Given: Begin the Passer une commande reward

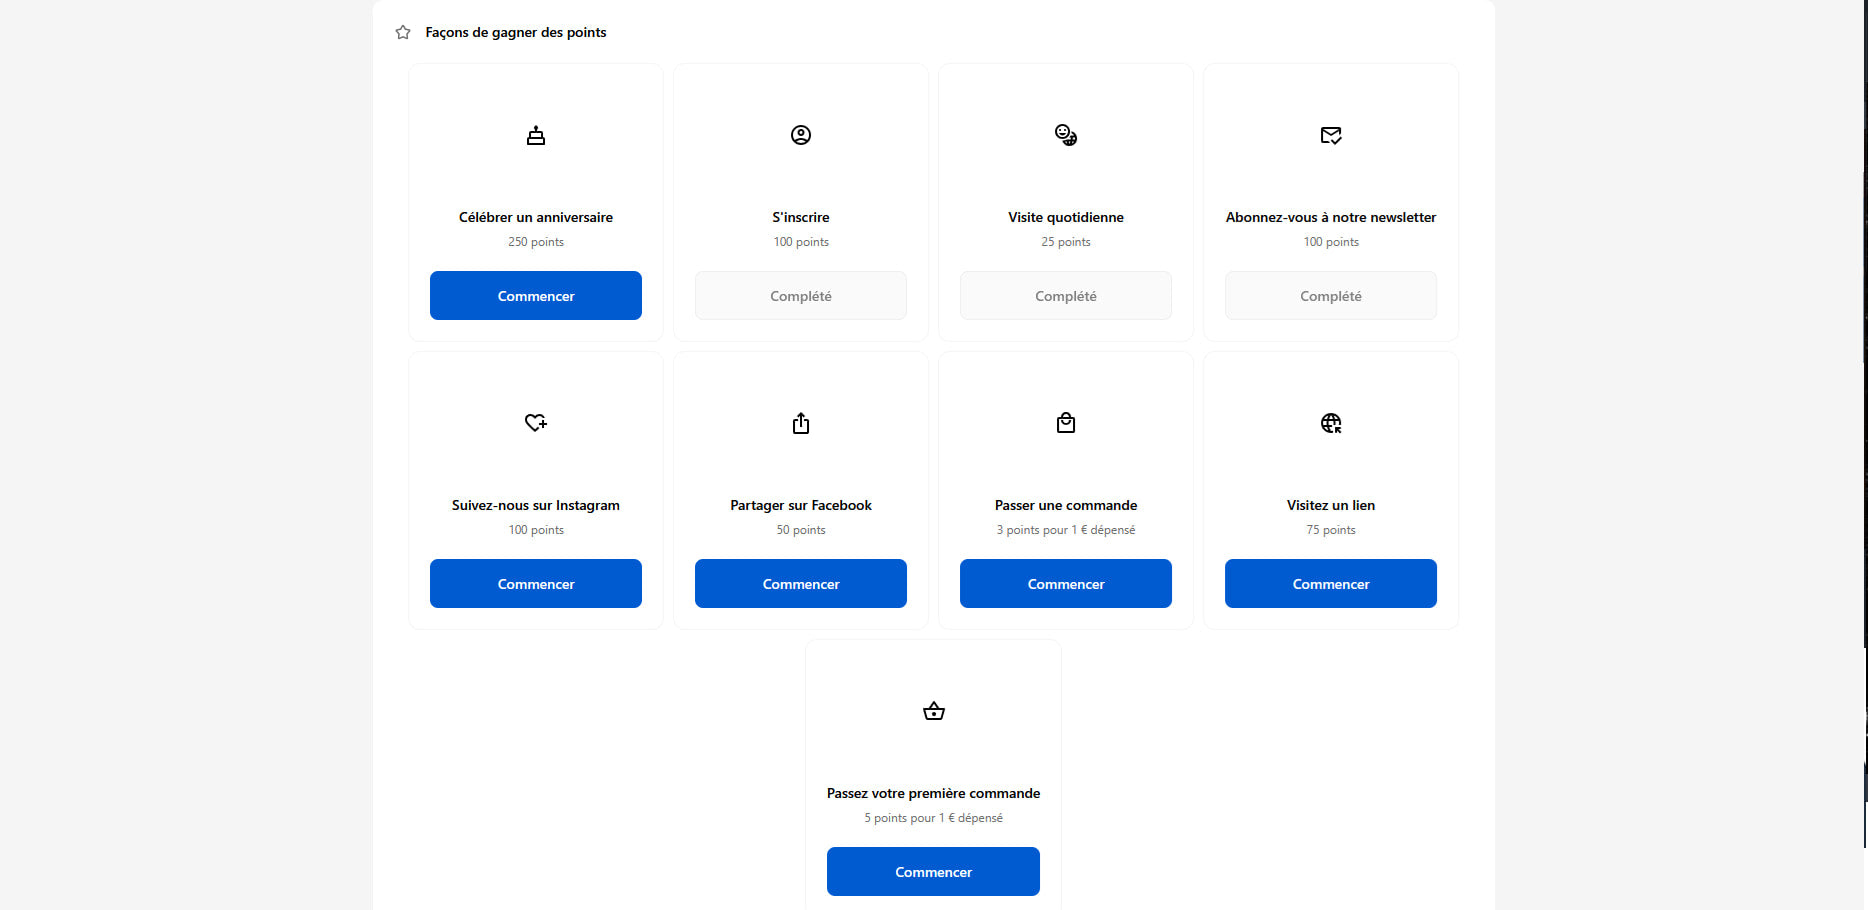Looking at the screenshot, I should pyautogui.click(x=1066, y=584).
